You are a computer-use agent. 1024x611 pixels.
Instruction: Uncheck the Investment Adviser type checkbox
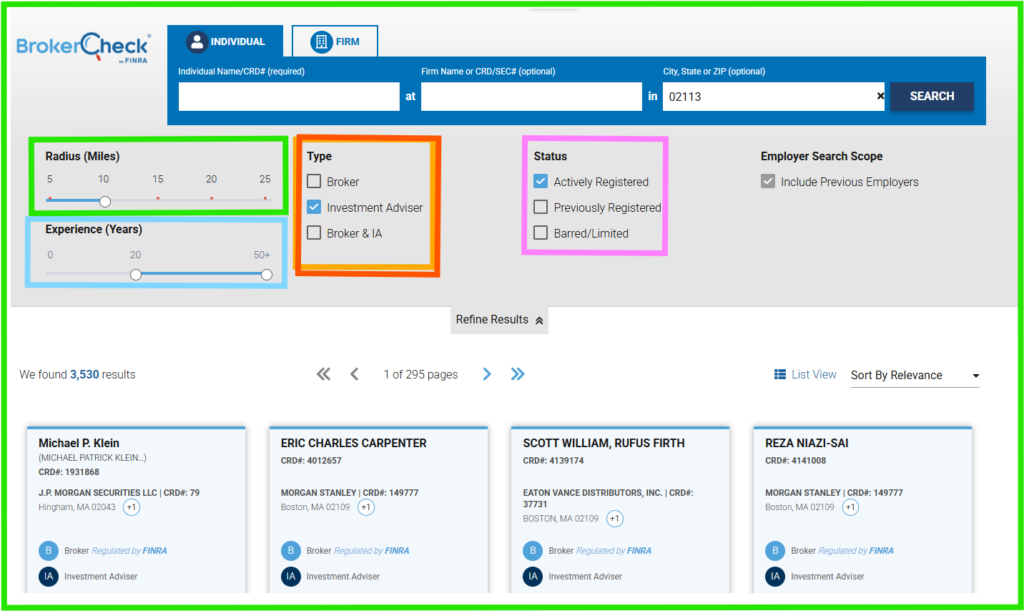[x=314, y=207]
